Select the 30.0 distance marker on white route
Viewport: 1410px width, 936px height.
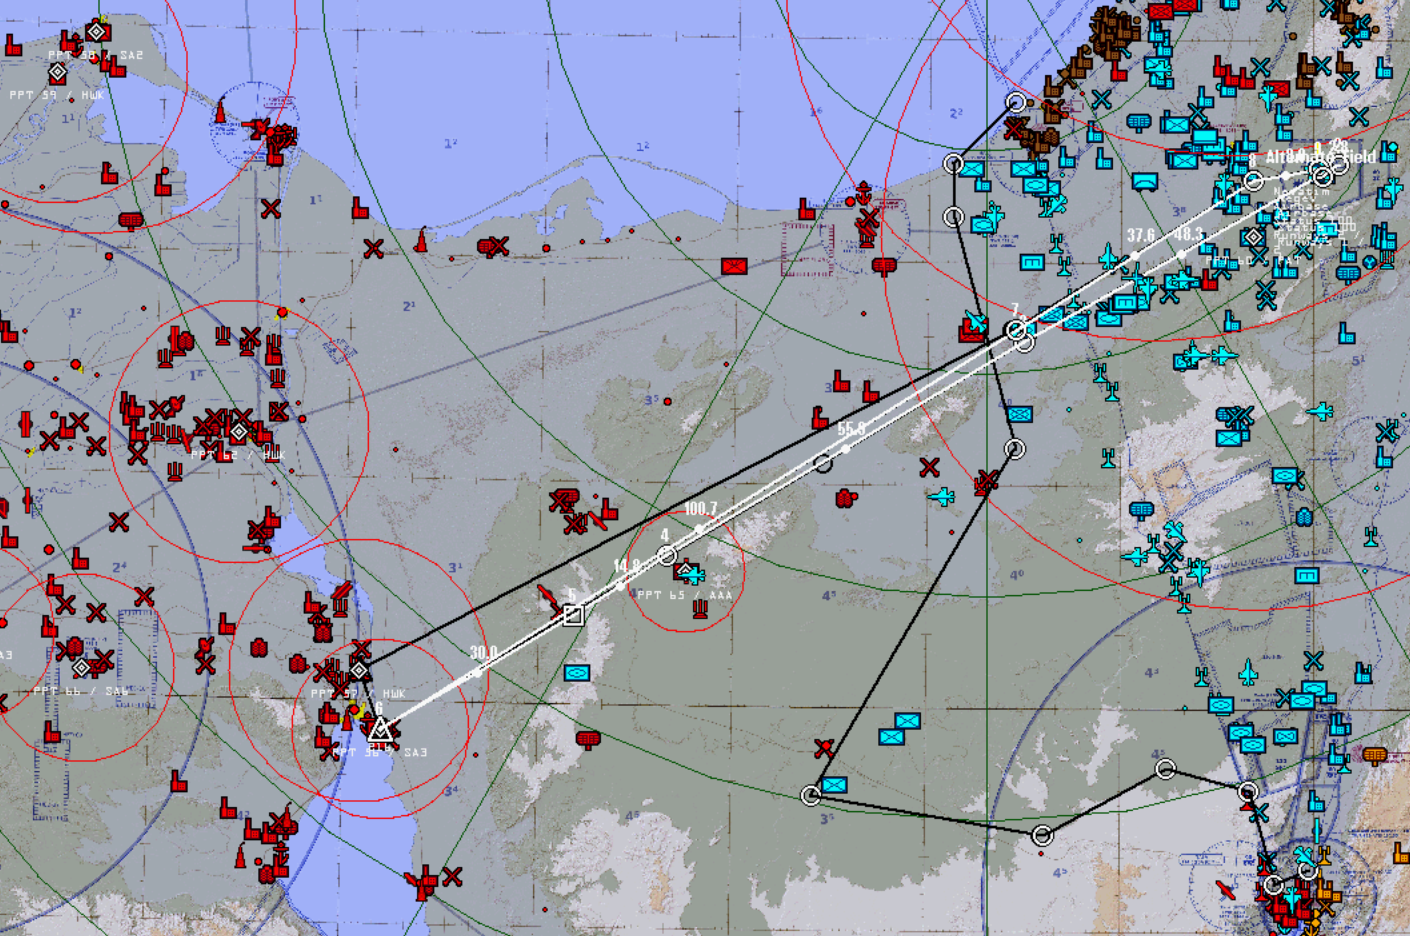click(483, 652)
